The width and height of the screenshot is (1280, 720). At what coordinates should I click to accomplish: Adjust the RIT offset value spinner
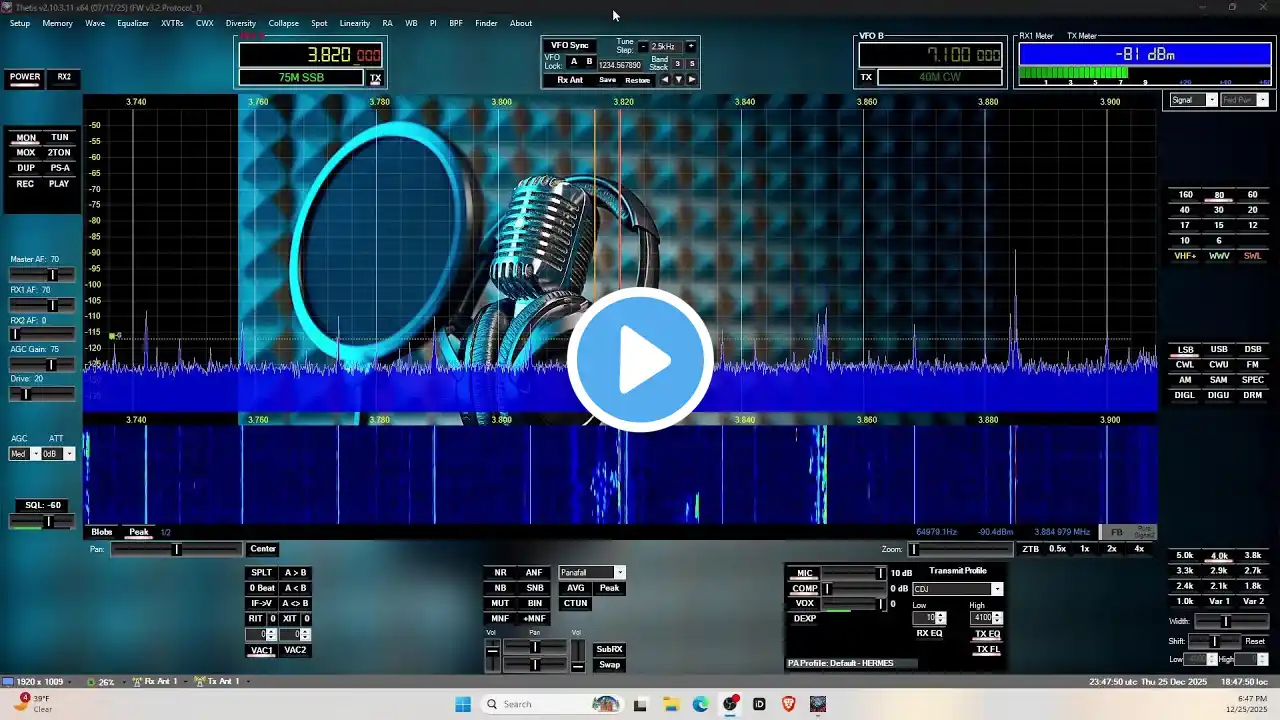[x=261, y=634]
